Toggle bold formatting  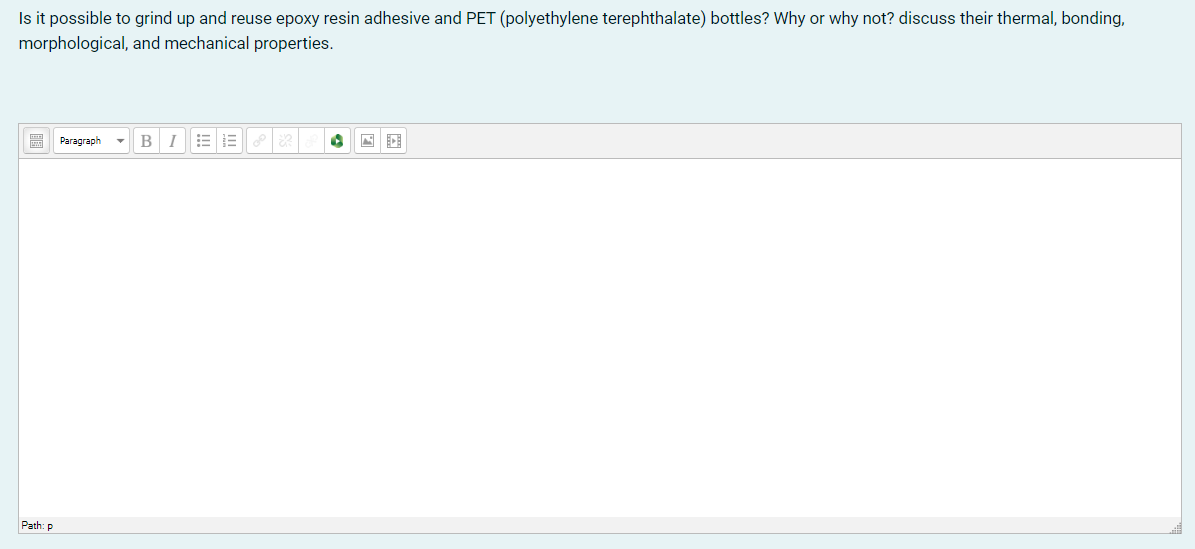146,141
